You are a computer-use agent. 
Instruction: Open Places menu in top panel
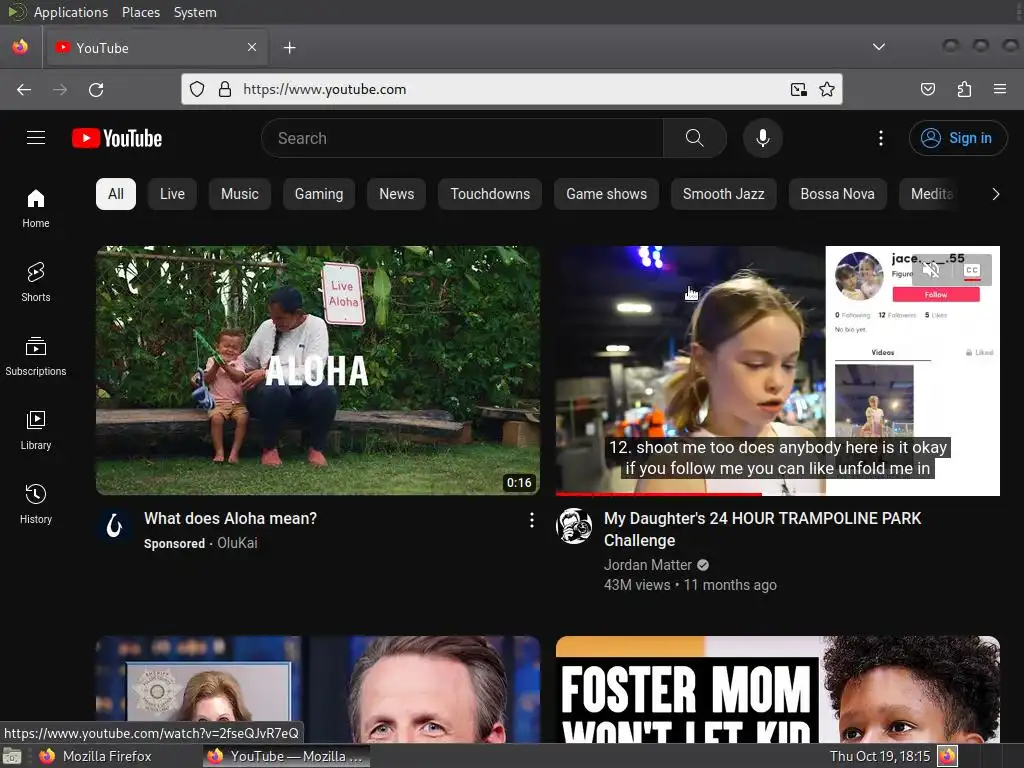click(x=140, y=12)
